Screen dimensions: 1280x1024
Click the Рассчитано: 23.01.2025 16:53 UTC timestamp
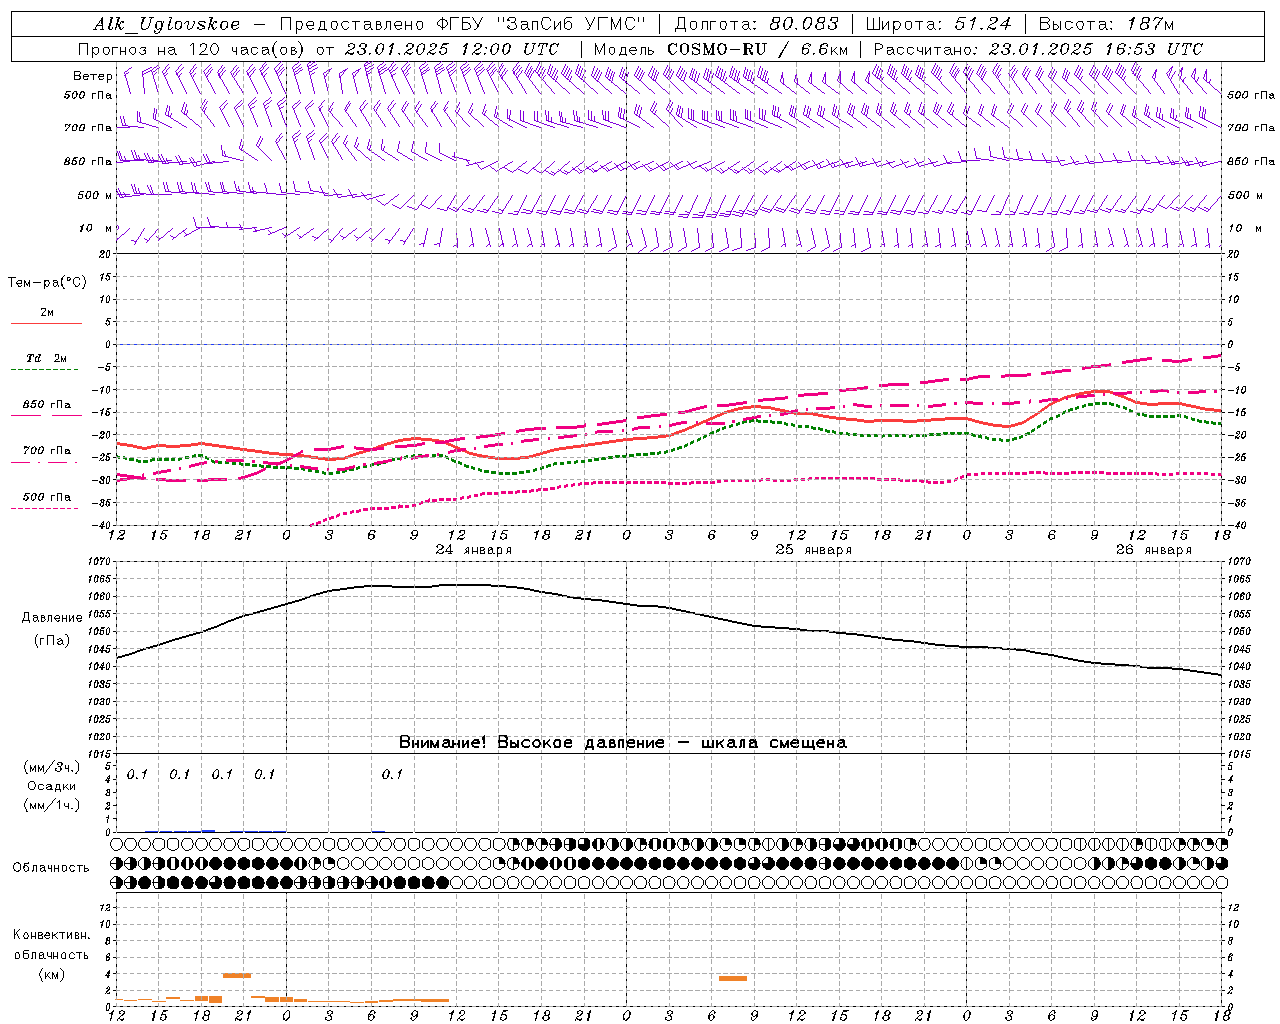point(1039,49)
